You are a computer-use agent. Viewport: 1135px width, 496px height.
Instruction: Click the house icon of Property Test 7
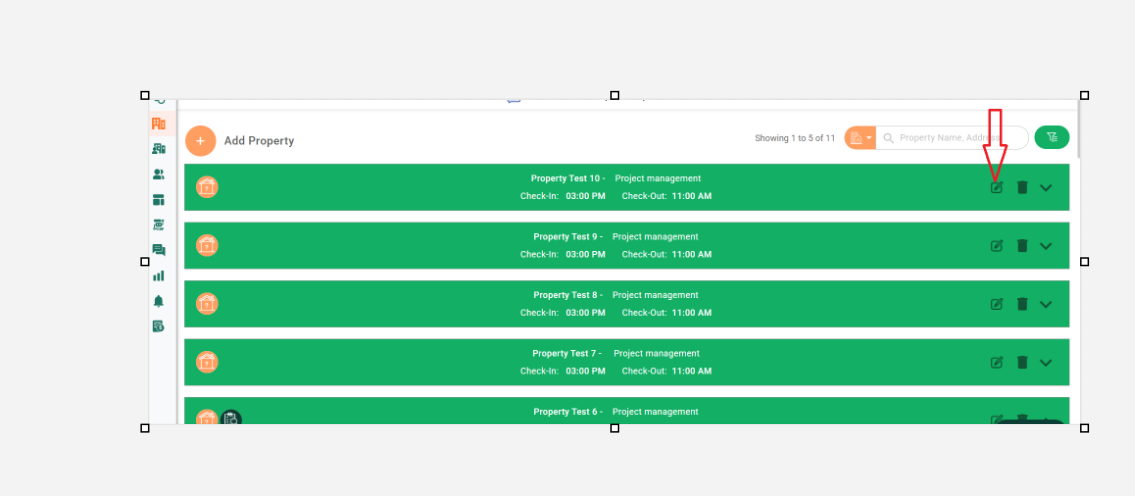[207, 362]
